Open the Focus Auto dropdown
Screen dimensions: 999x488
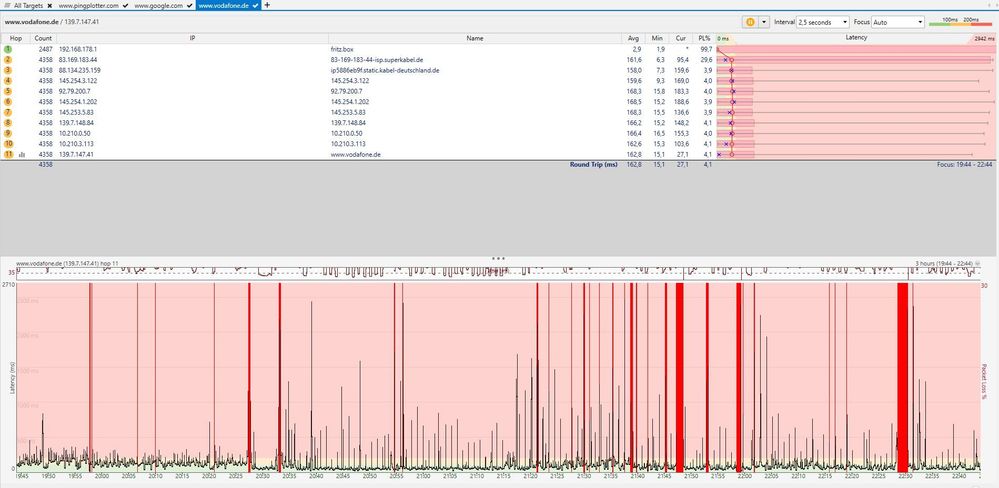898,22
